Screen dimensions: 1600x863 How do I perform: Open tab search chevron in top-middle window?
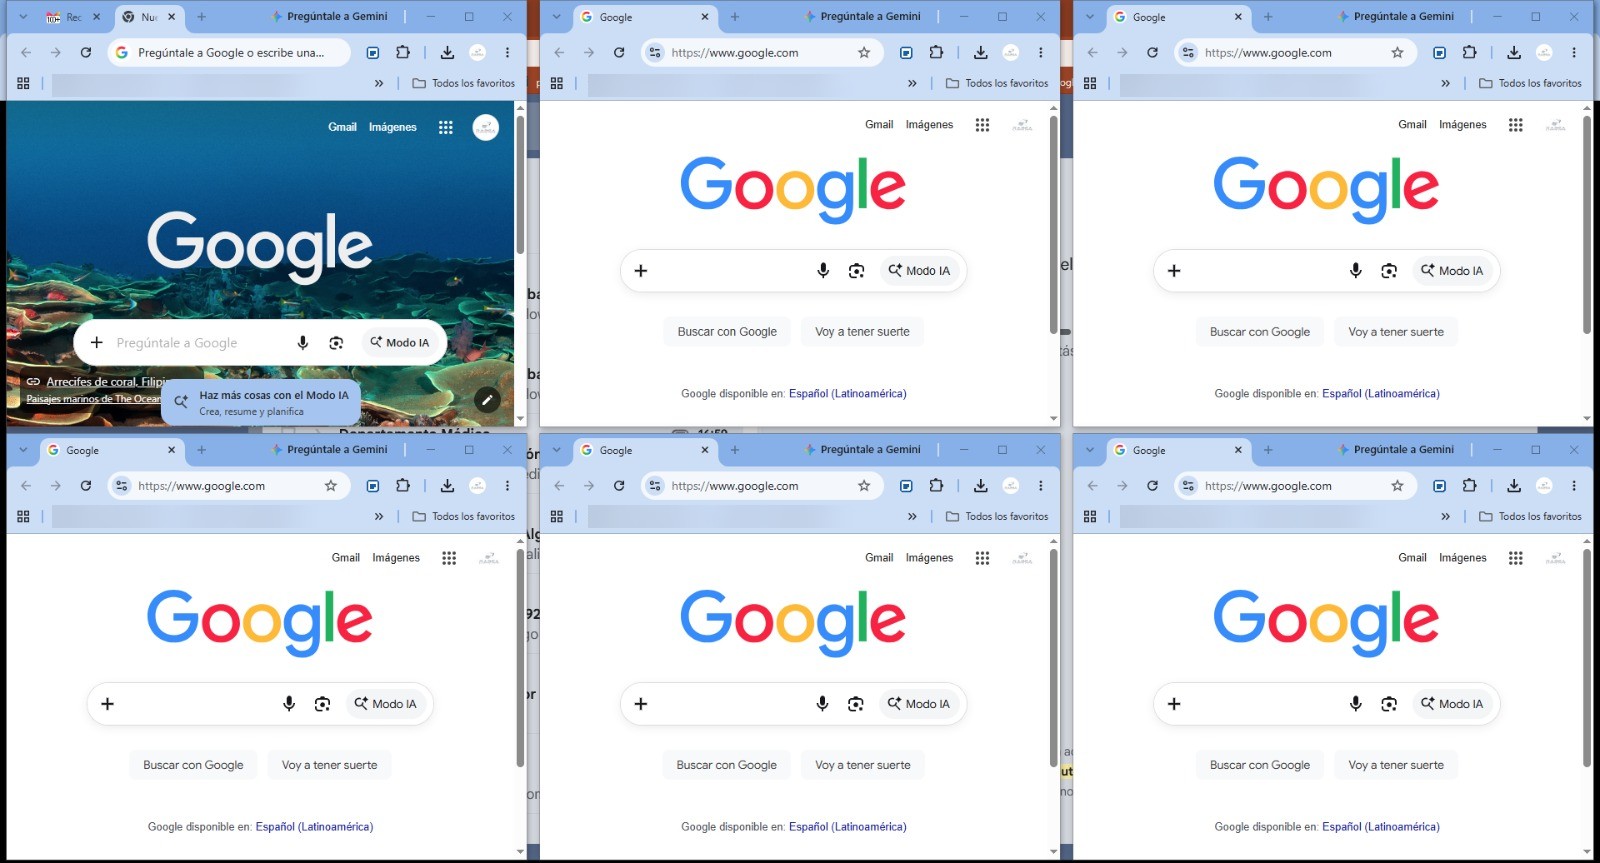point(557,17)
